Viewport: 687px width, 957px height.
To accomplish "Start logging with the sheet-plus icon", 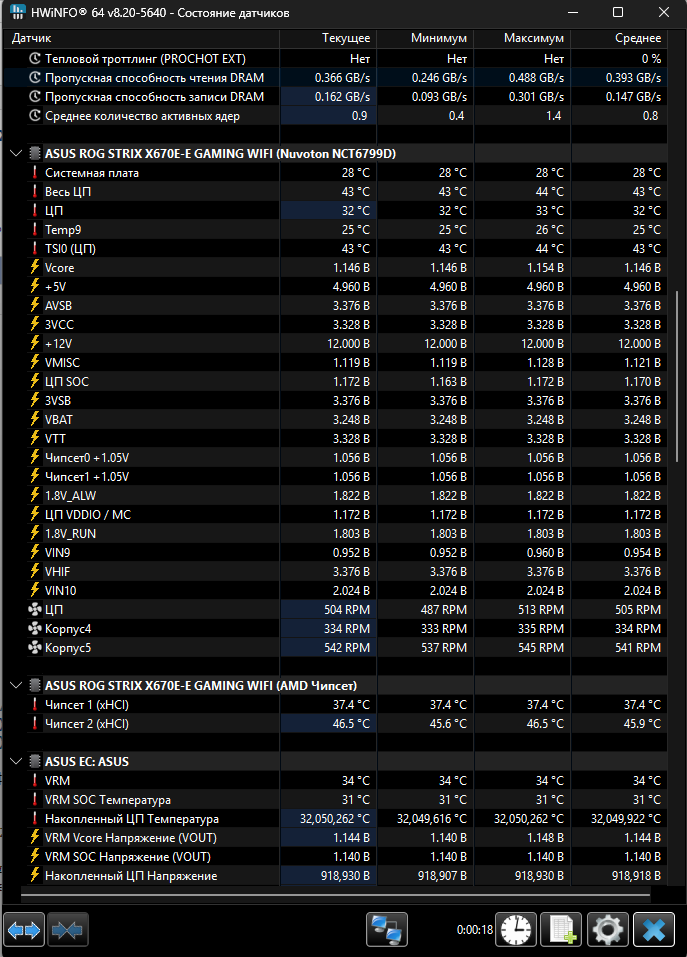I will tap(562, 930).
